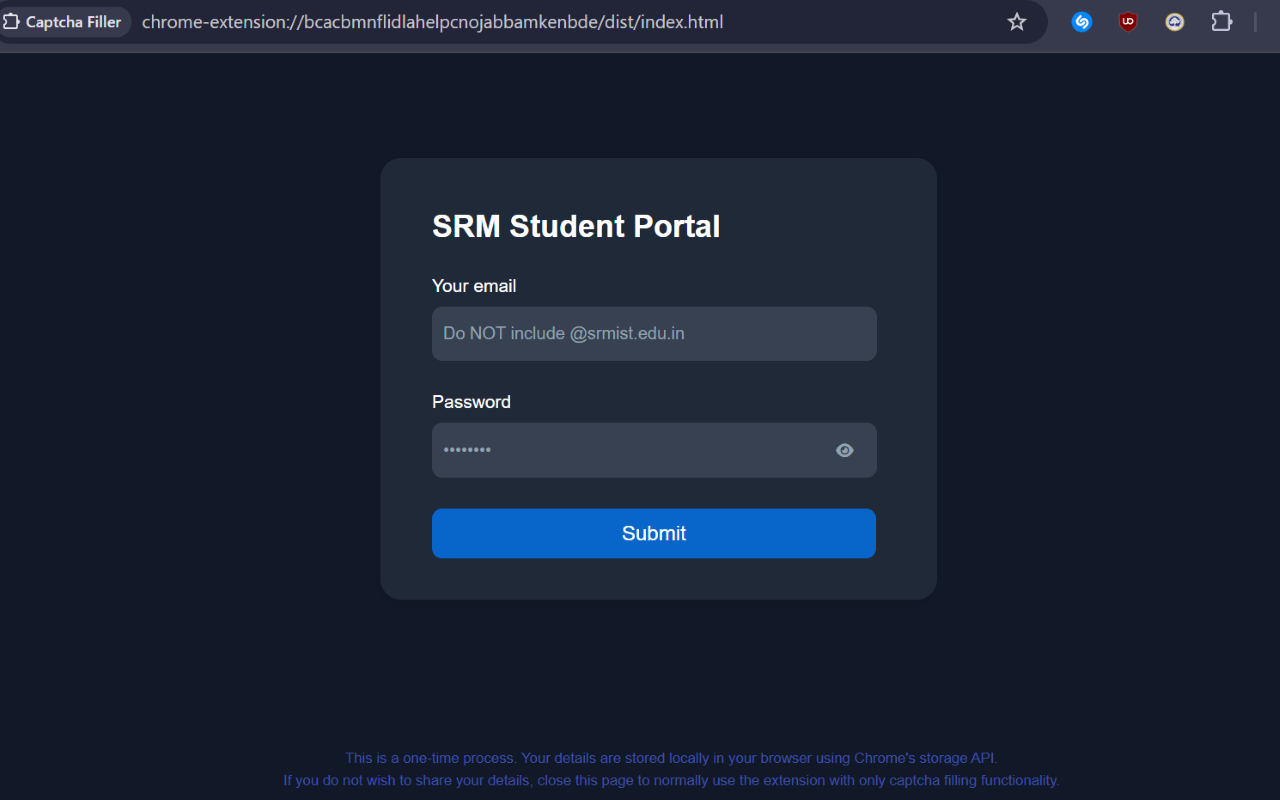This screenshot has height=800, width=1280.
Task: Click the Your email label
Action: pyautogui.click(x=474, y=286)
